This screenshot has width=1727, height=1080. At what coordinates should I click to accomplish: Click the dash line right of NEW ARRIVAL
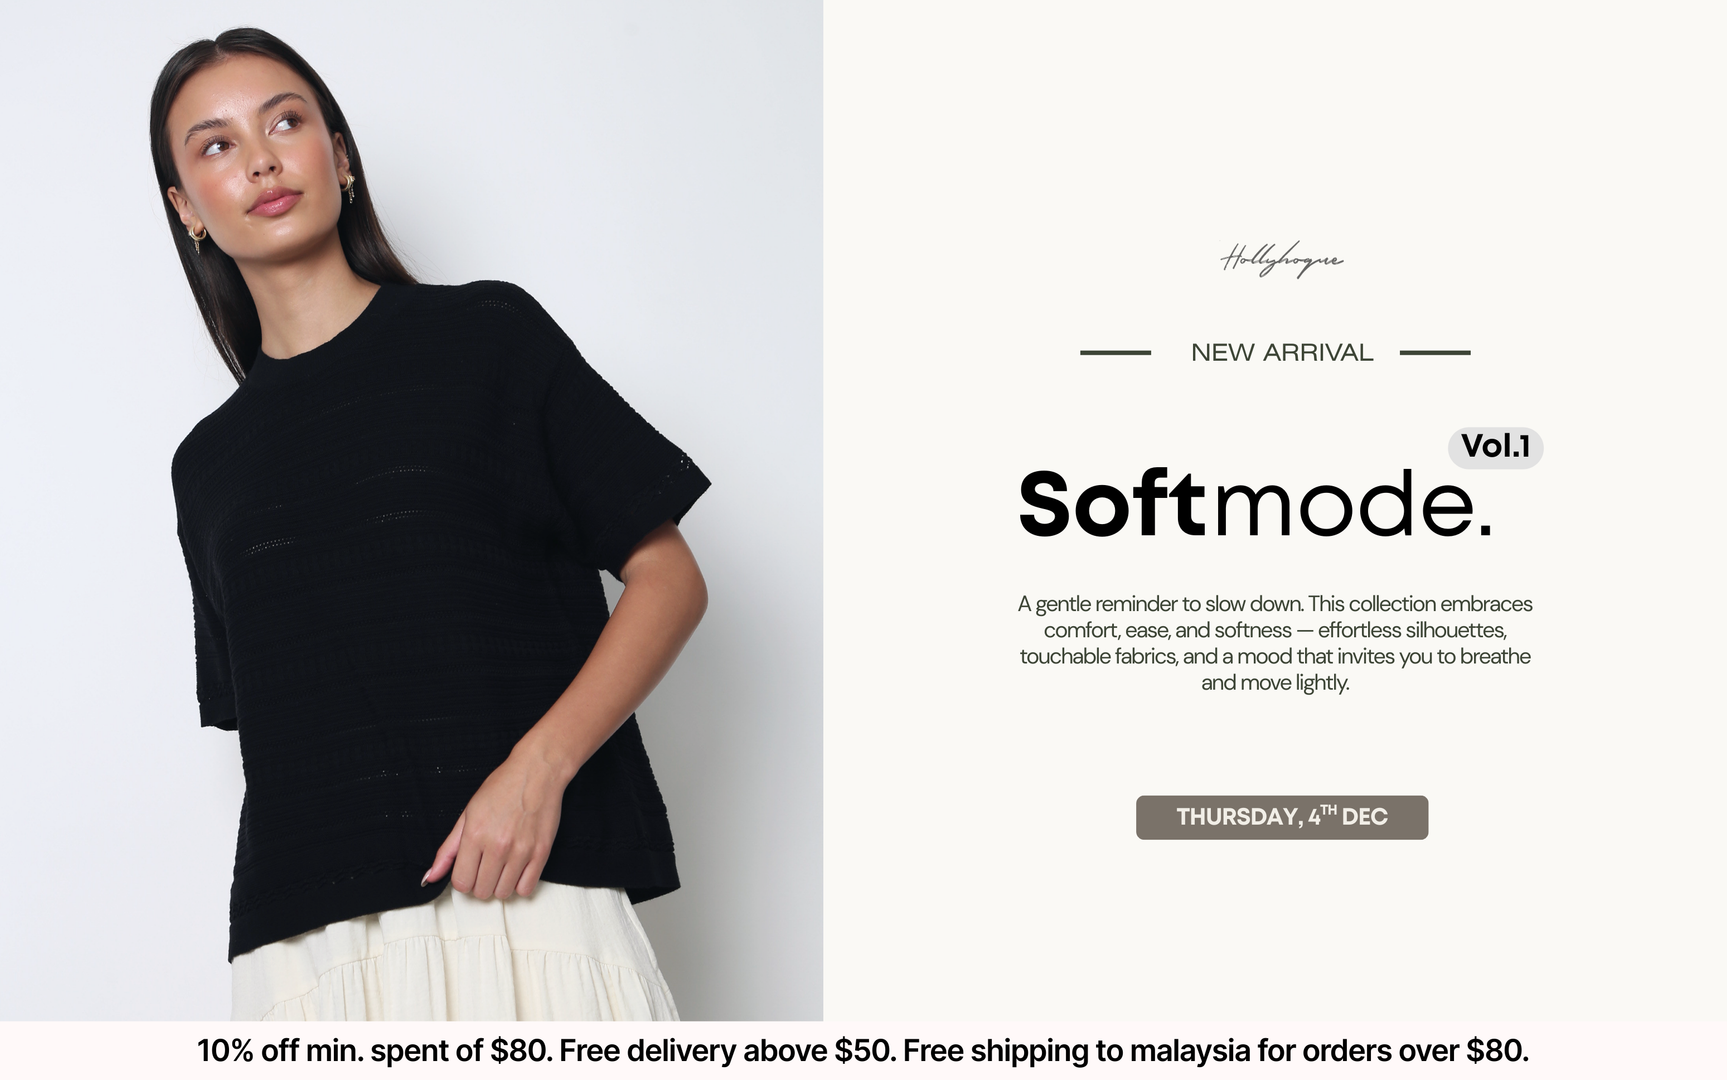click(1435, 352)
